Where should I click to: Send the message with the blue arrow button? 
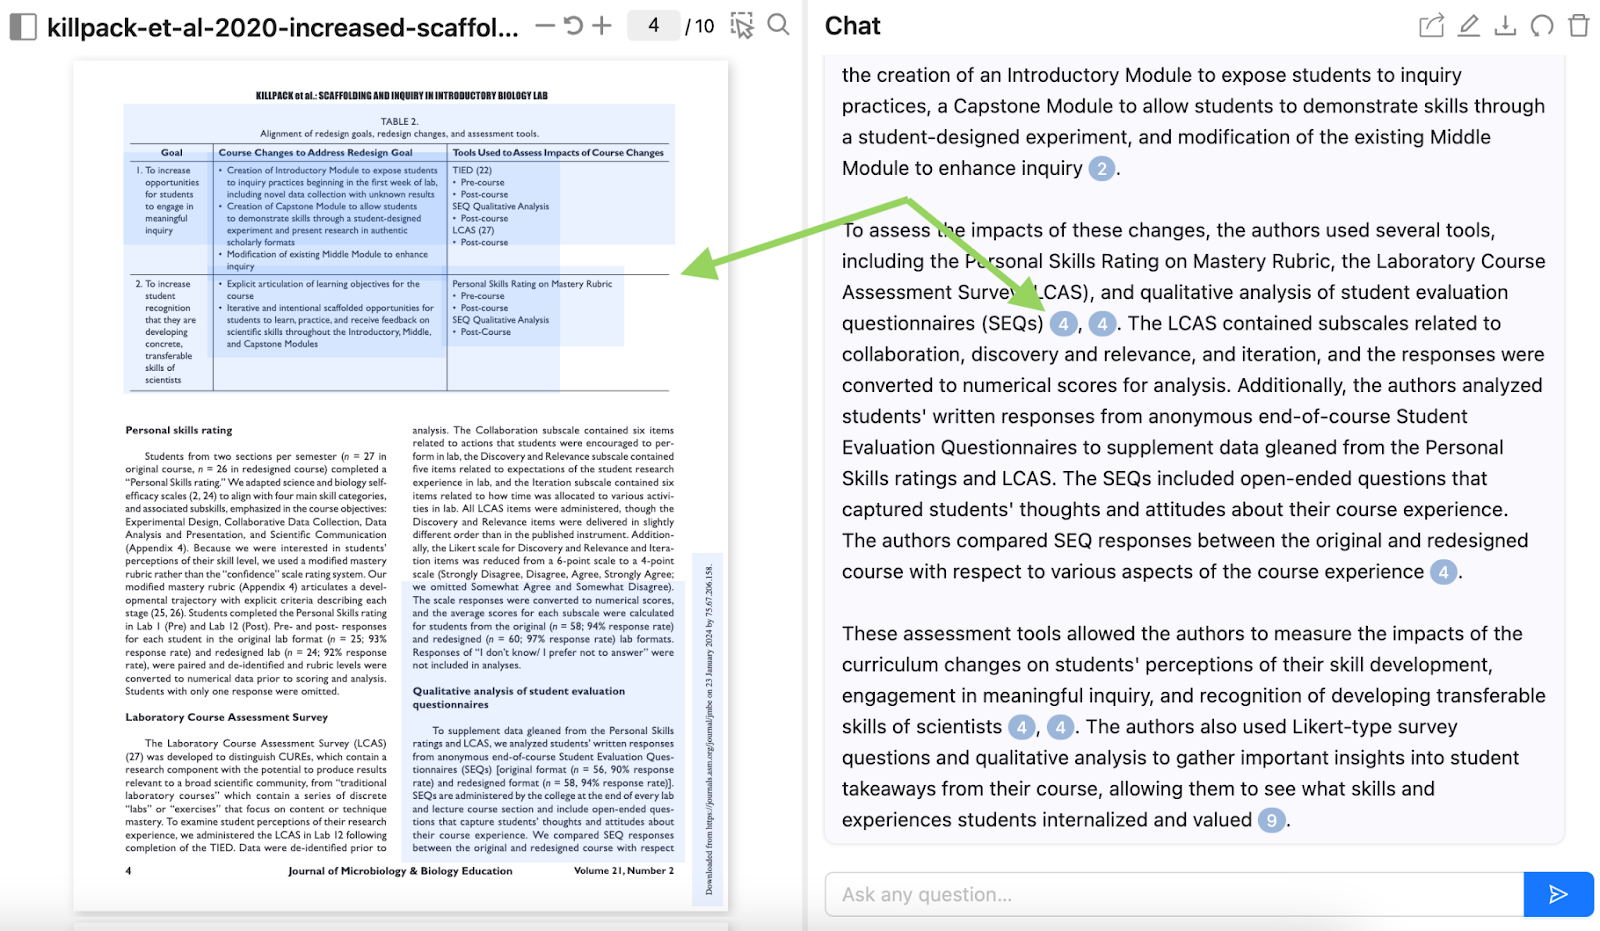[1558, 894]
